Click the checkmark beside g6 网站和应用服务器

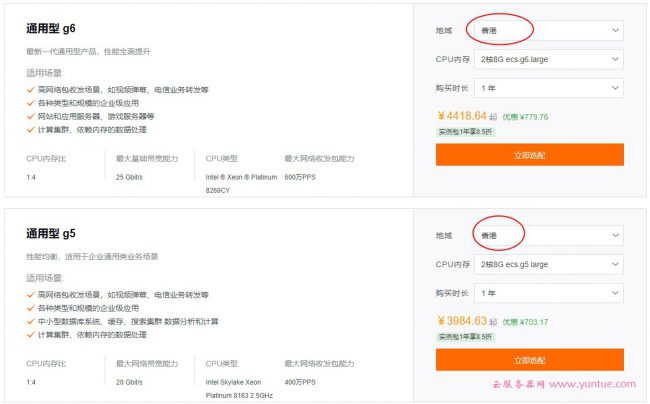tap(31, 116)
